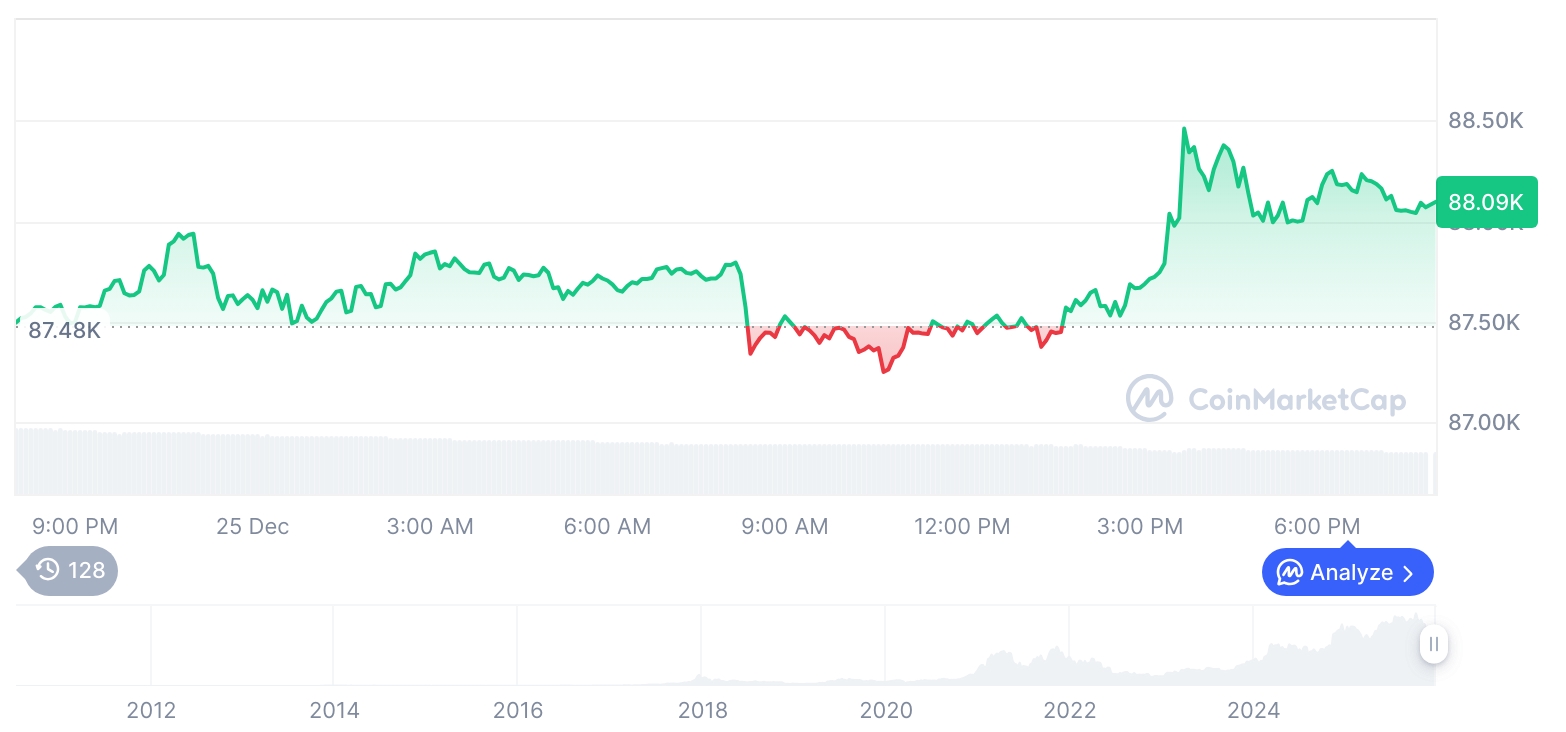Image resolution: width=1566 pixels, height=732 pixels.
Task: Select the 9:00 PM time axis label
Action: coord(75,526)
